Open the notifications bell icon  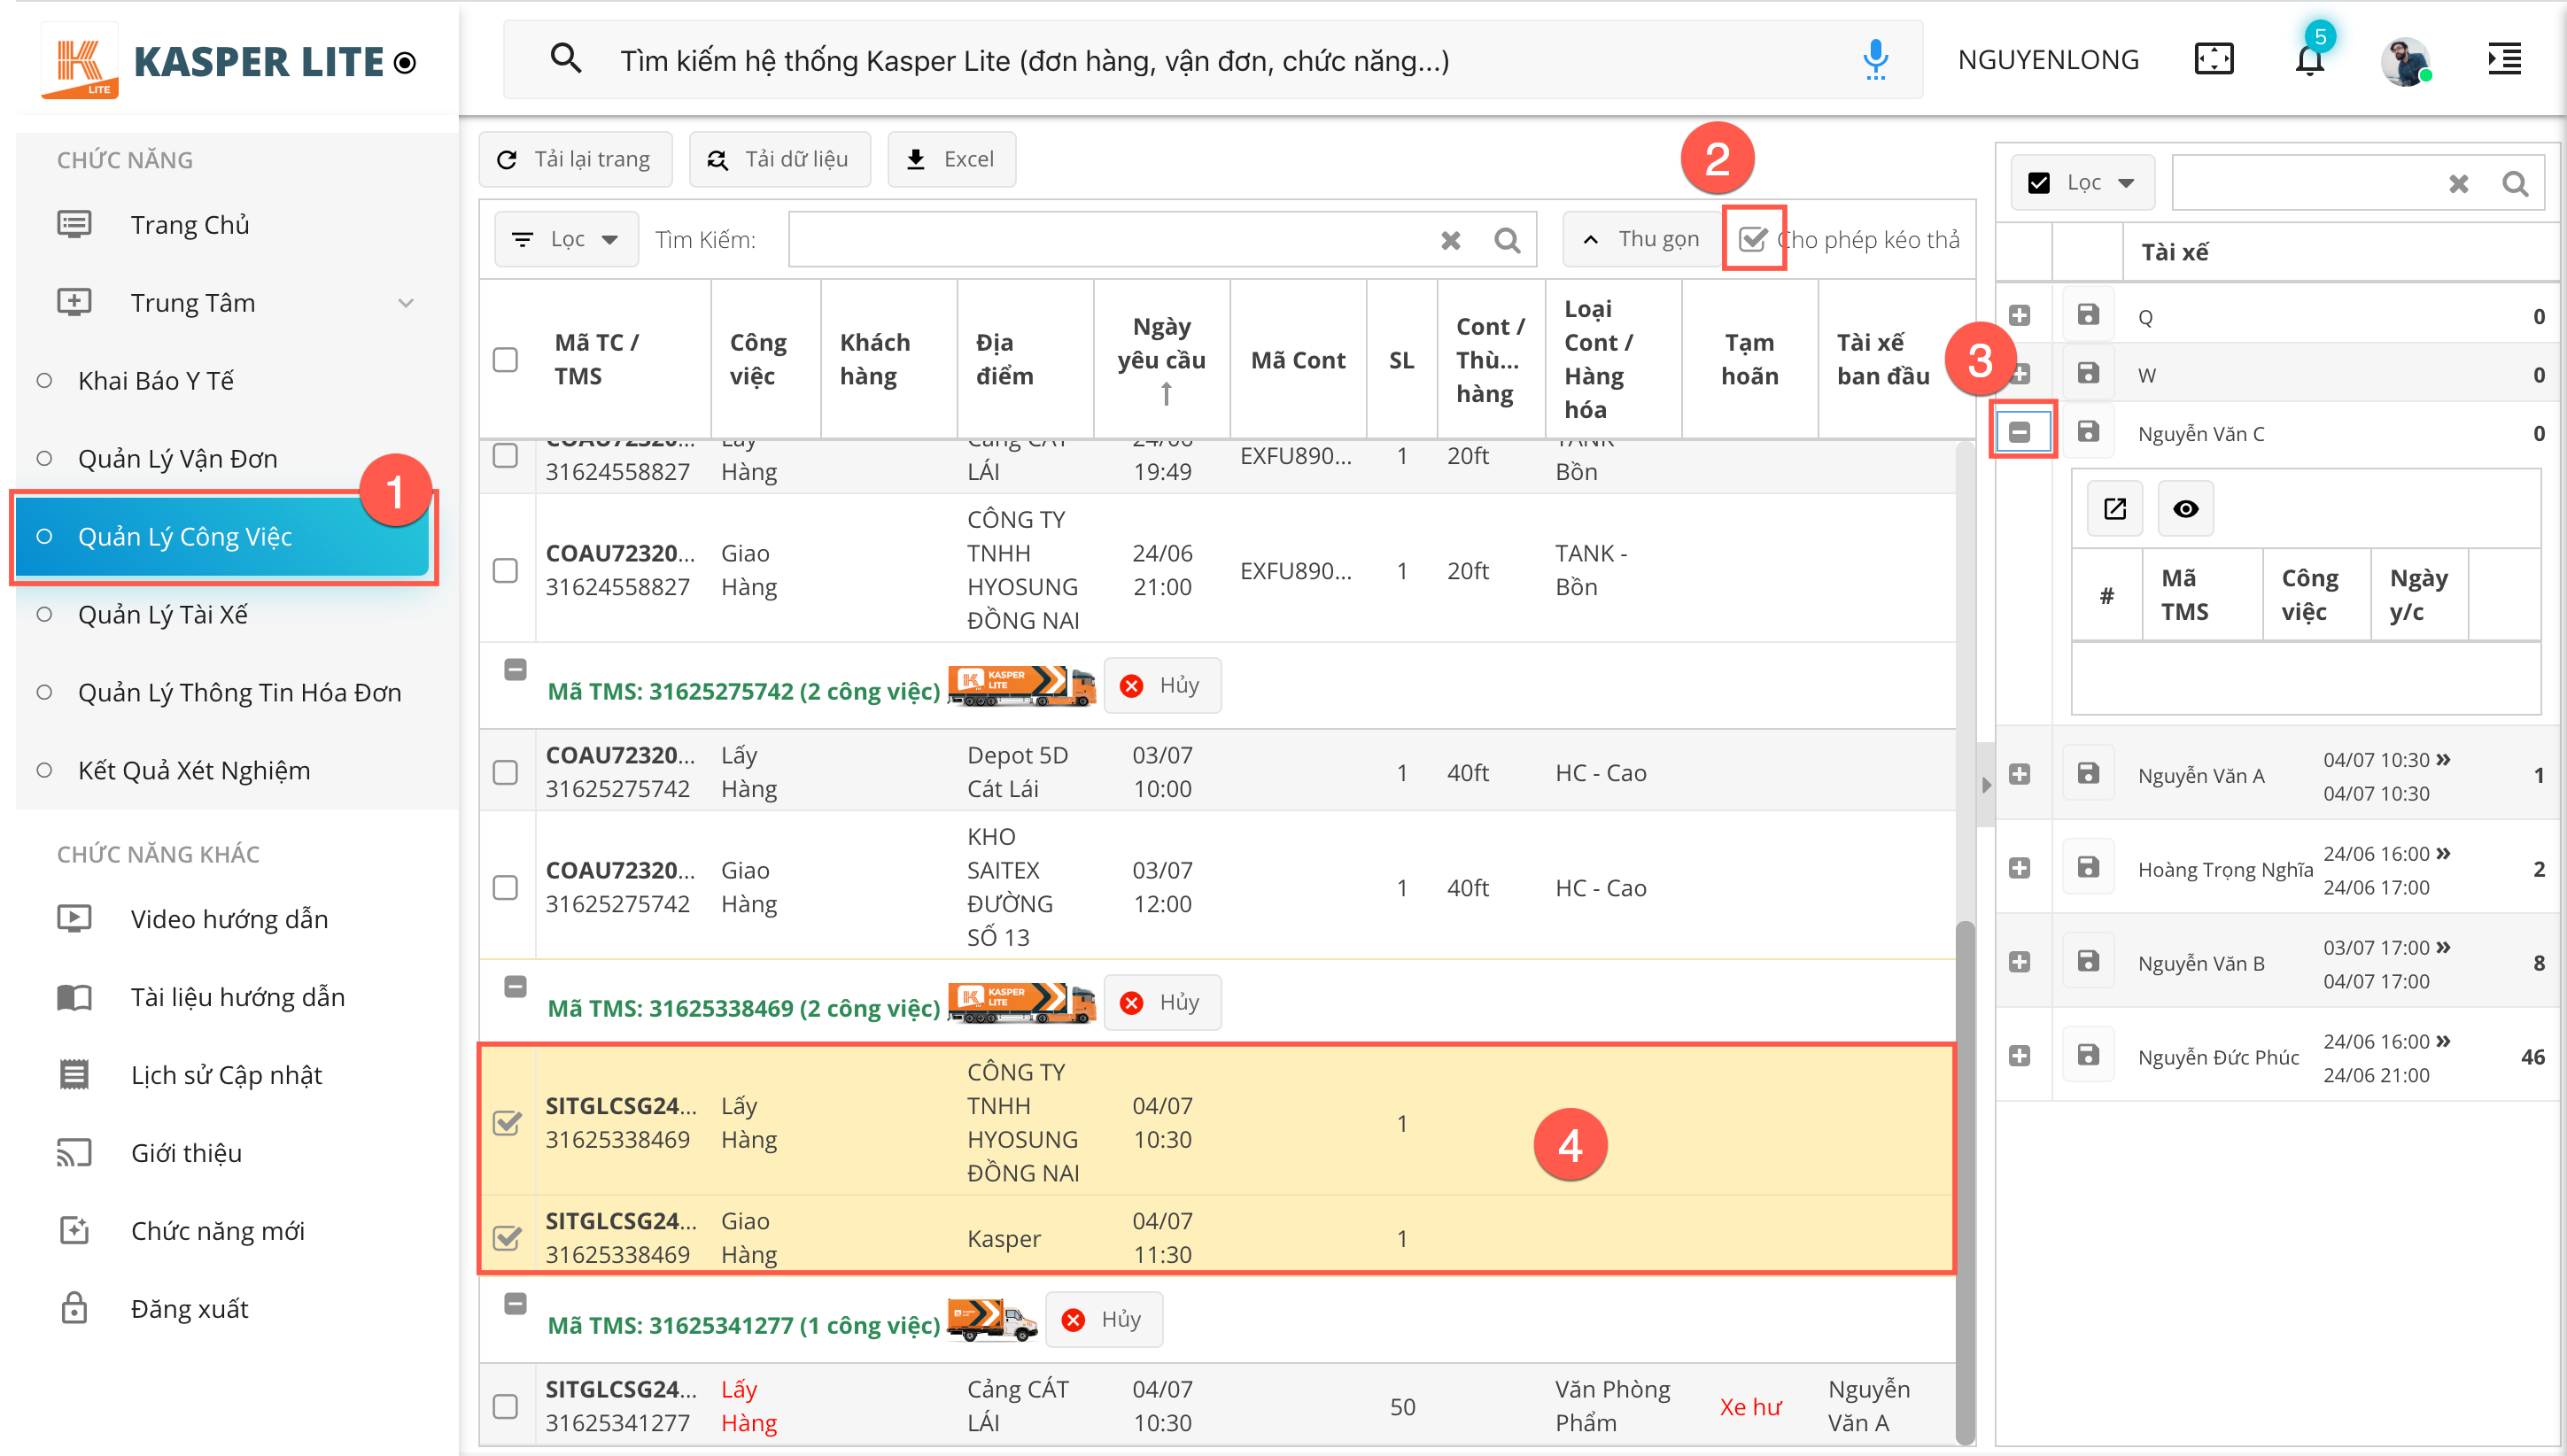click(2309, 60)
